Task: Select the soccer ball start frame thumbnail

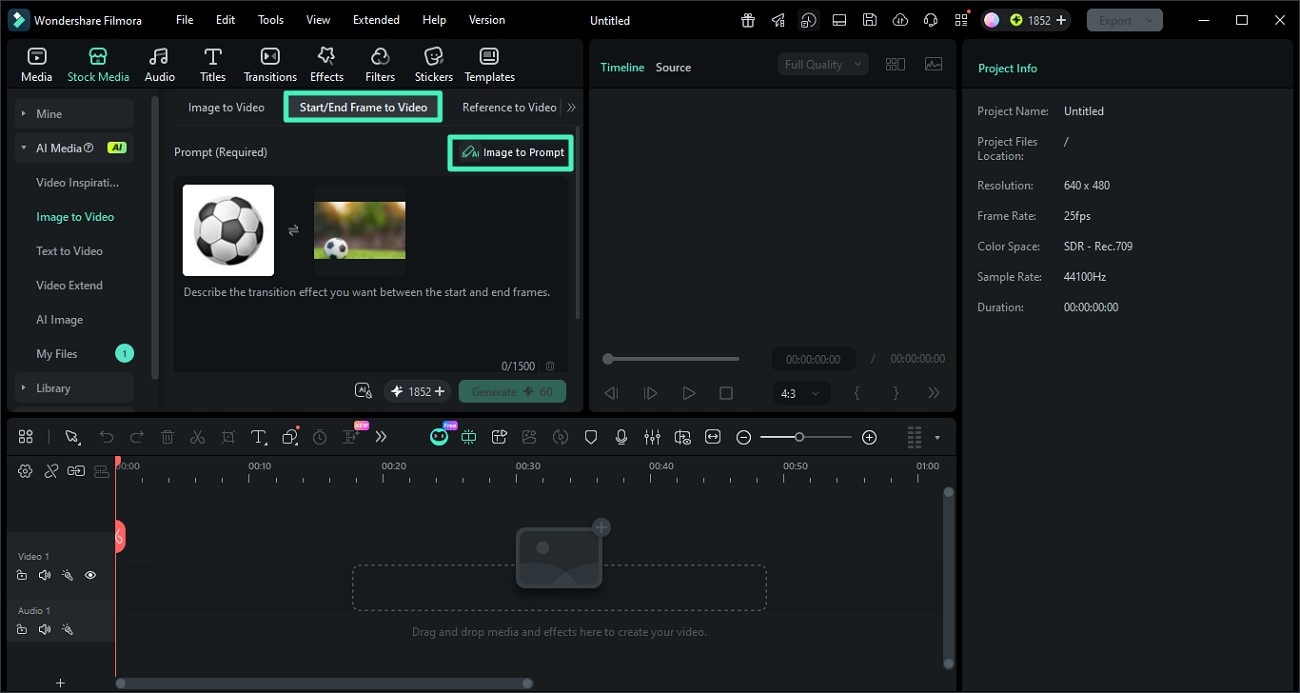Action: (228, 230)
